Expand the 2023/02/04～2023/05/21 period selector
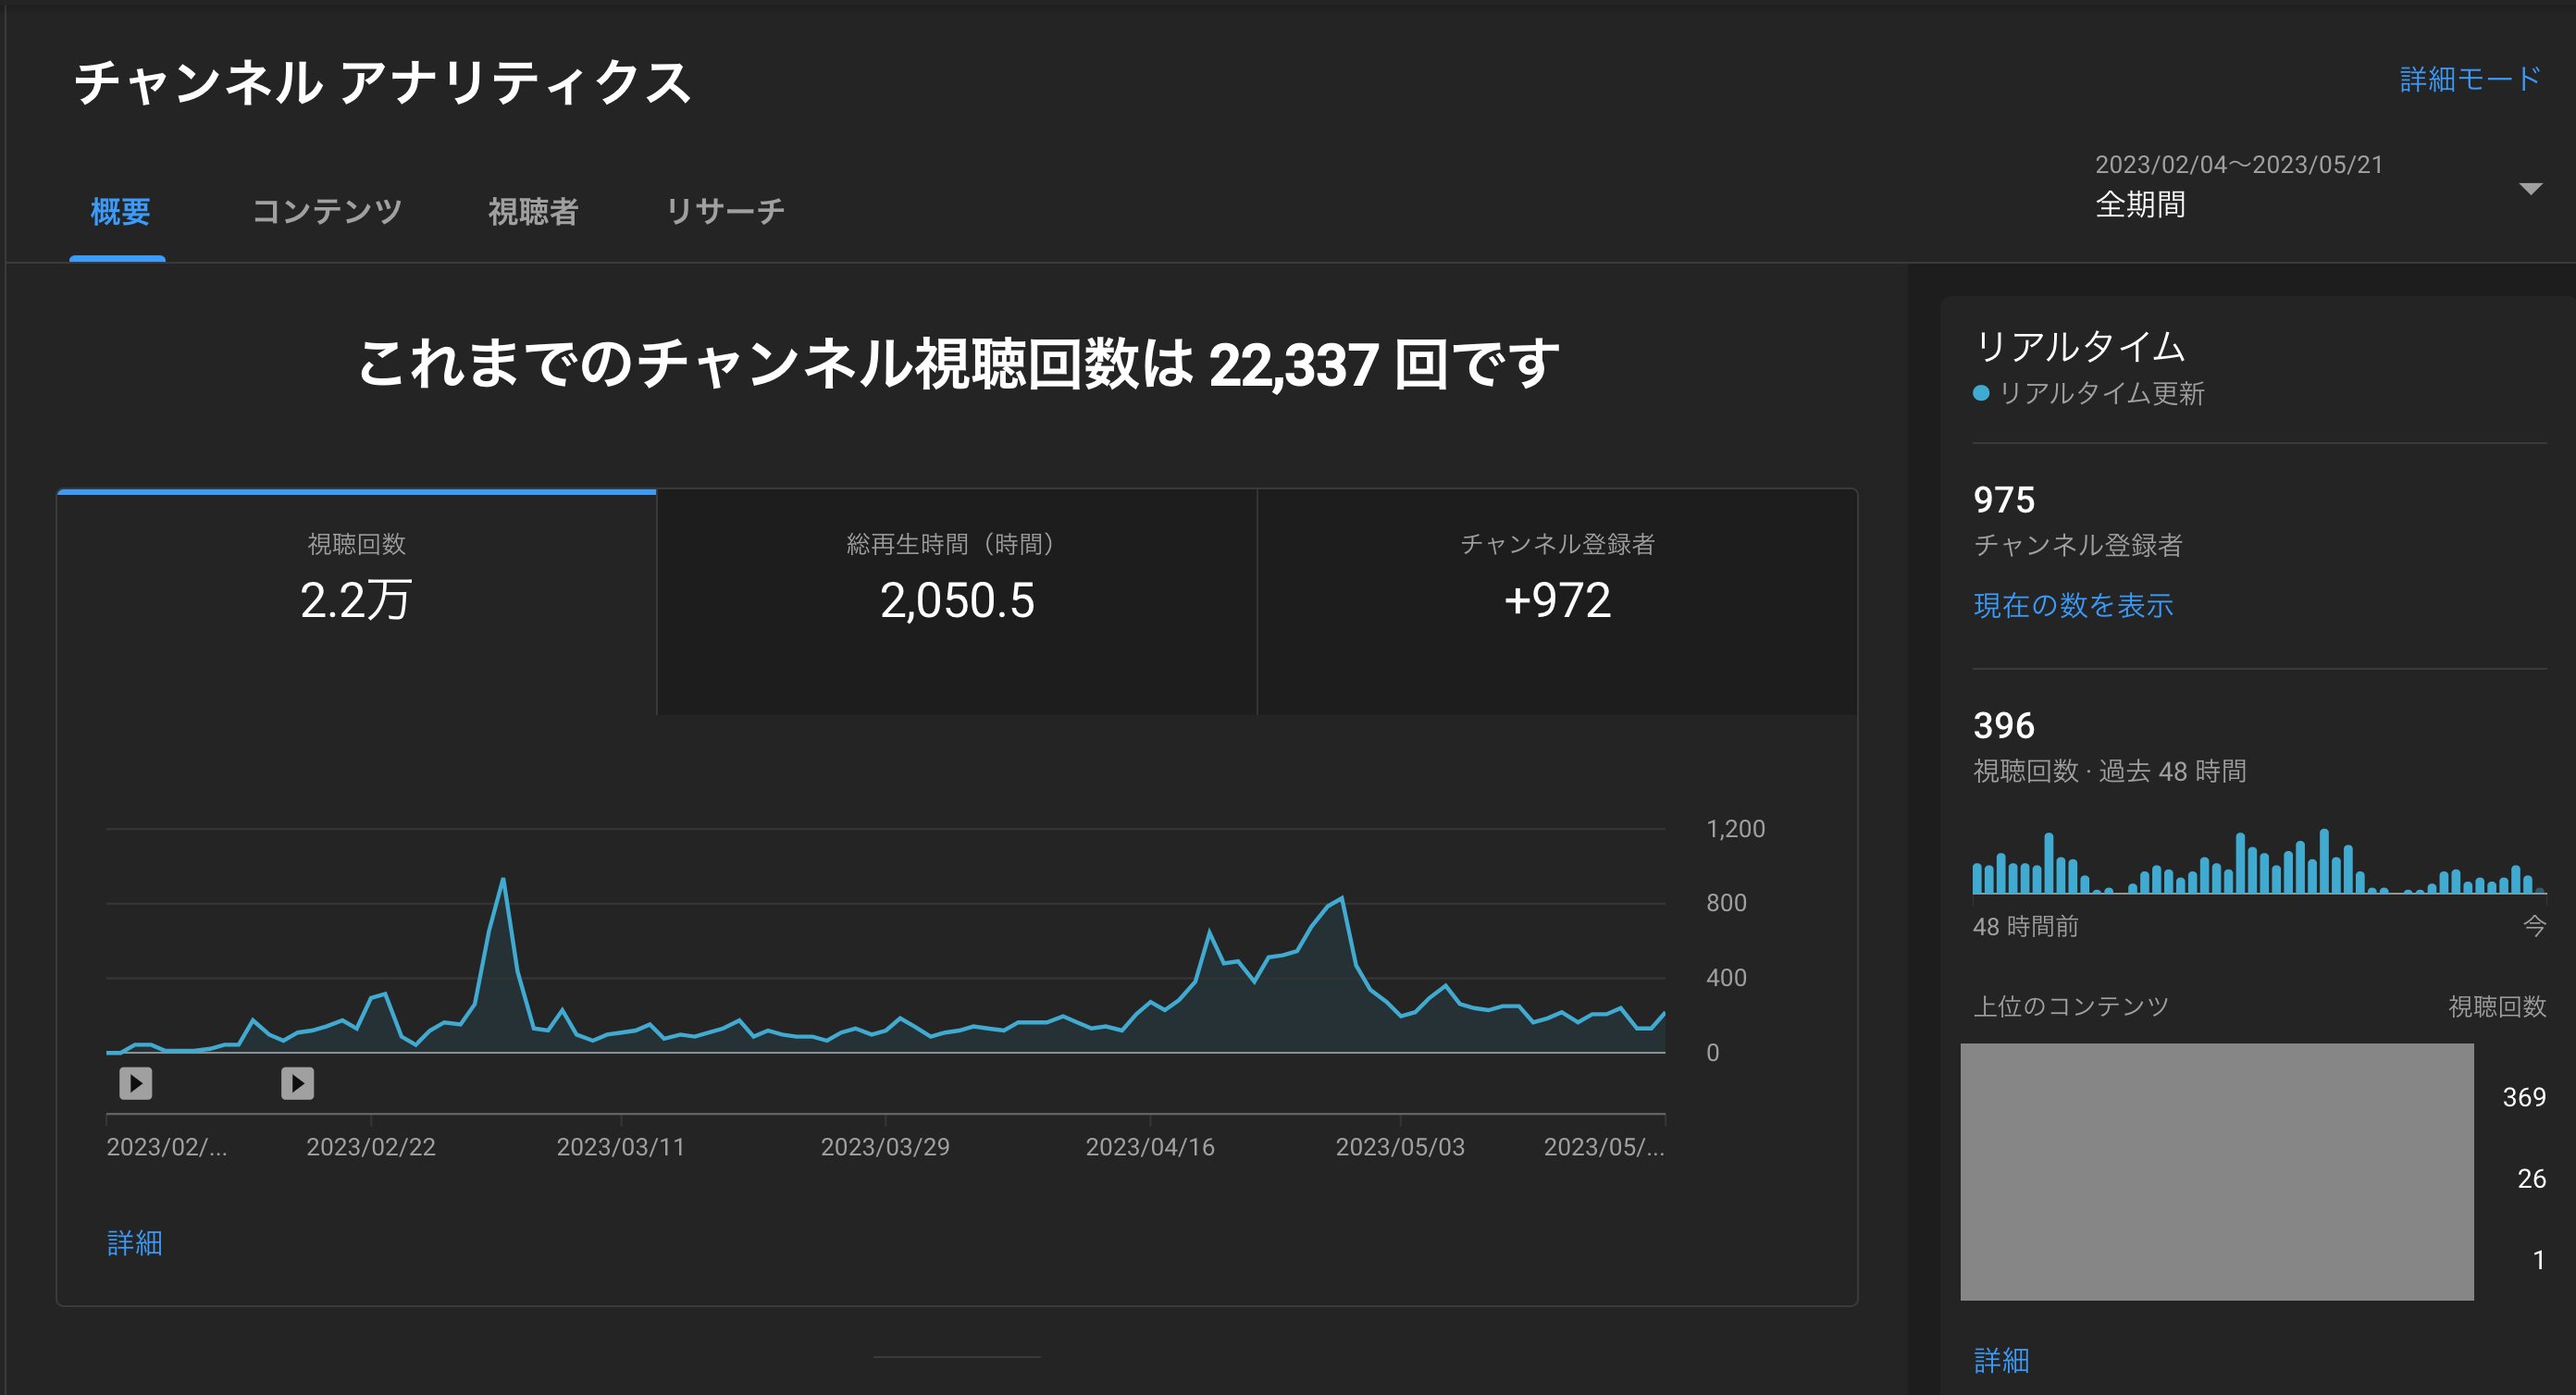Image resolution: width=2576 pixels, height=1395 pixels. pyautogui.click(x=2240, y=164)
